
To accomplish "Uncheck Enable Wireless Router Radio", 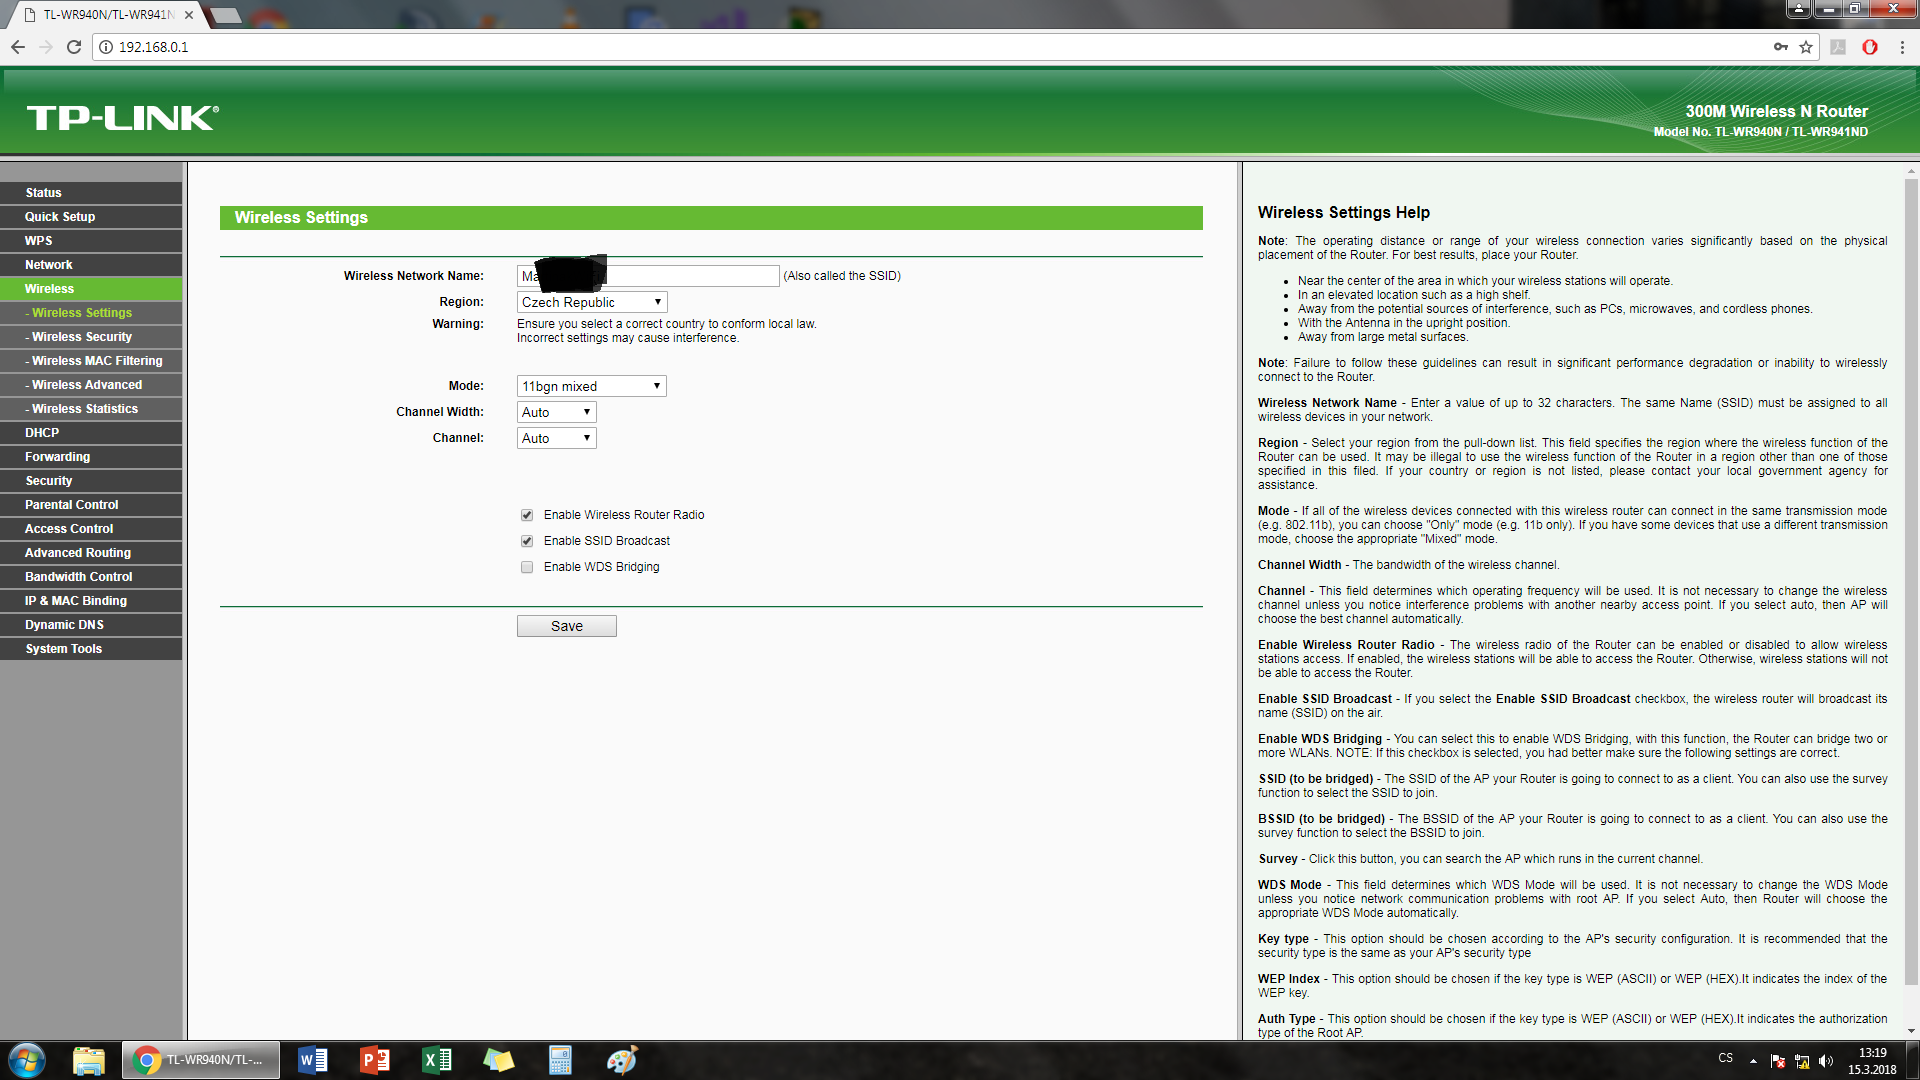I will coord(527,515).
